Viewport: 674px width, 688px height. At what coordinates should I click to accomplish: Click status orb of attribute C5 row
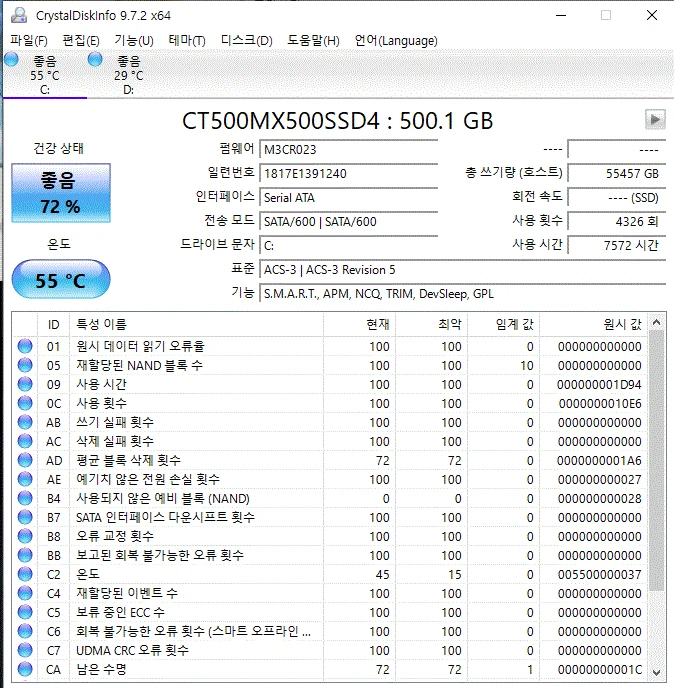tap(25, 613)
